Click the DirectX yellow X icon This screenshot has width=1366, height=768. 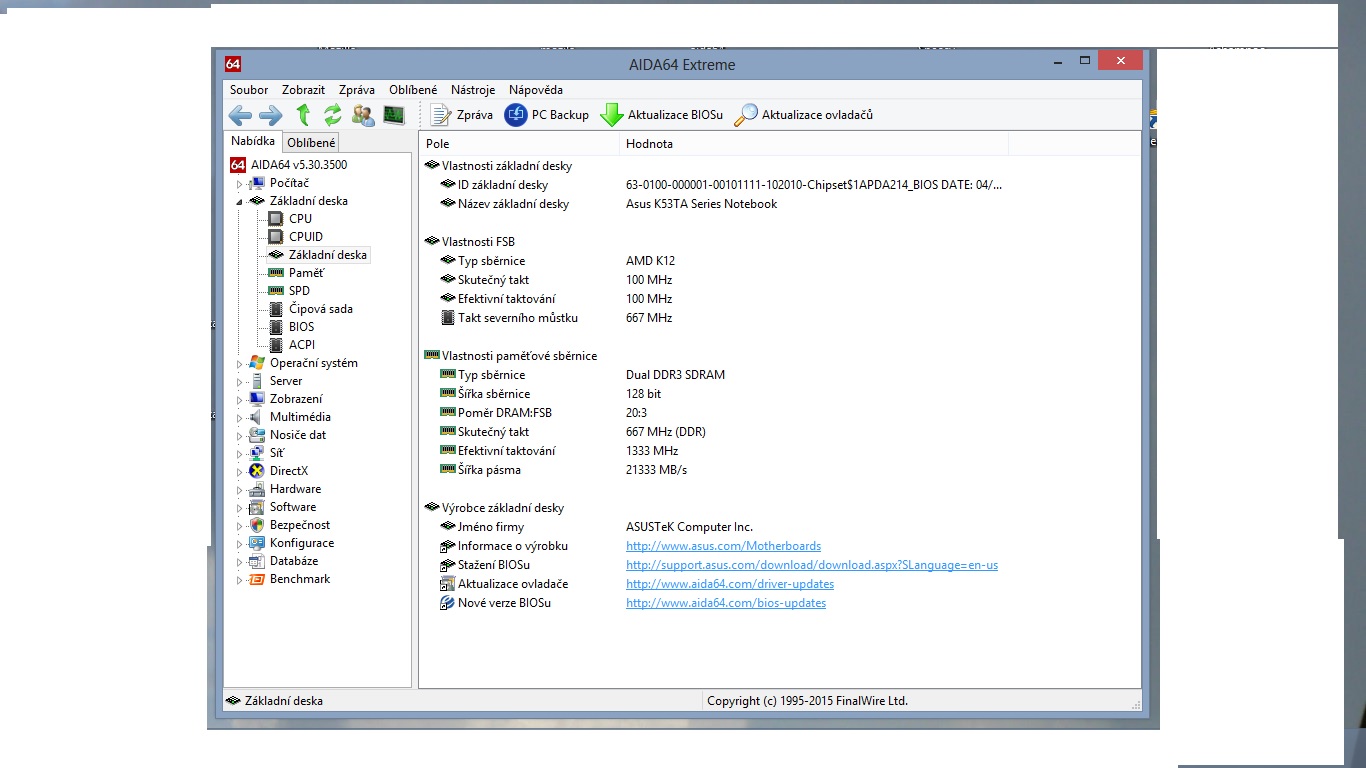point(257,471)
